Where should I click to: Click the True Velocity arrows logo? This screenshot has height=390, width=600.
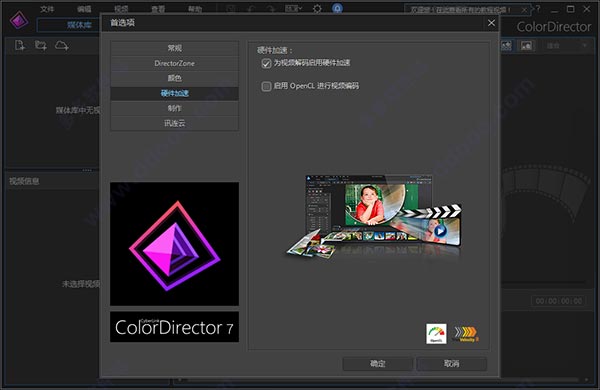coord(465,333)
